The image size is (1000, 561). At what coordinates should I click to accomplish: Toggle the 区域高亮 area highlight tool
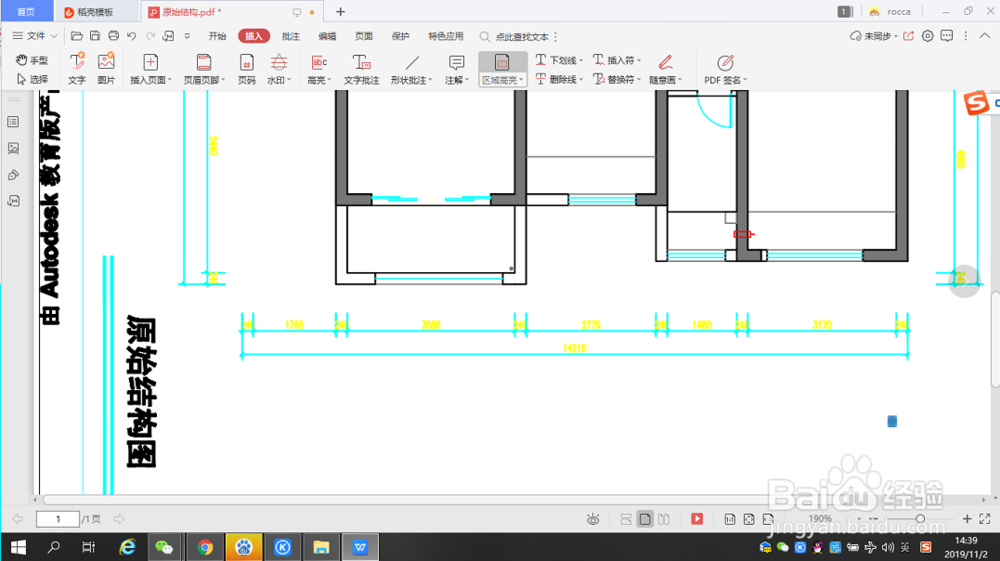[503, 69]
